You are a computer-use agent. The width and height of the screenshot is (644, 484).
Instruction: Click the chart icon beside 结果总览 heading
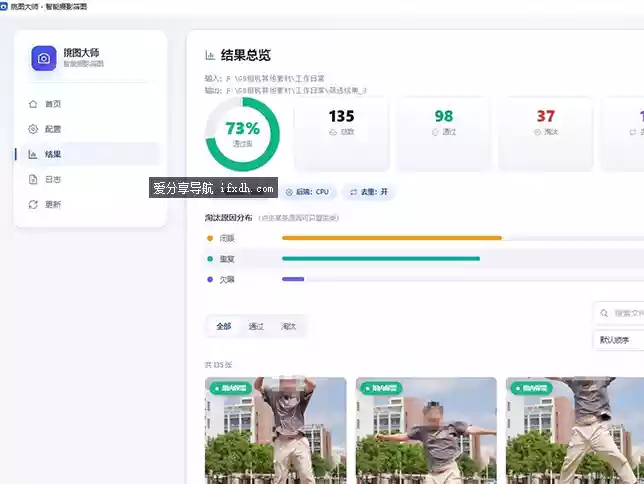pos(210,55)
